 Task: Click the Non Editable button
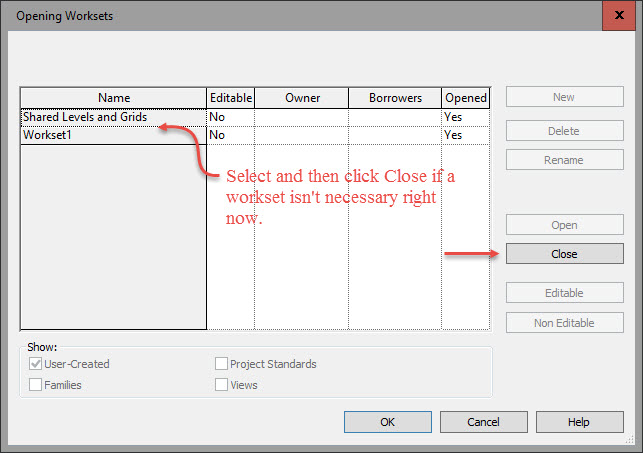point(565,323)
